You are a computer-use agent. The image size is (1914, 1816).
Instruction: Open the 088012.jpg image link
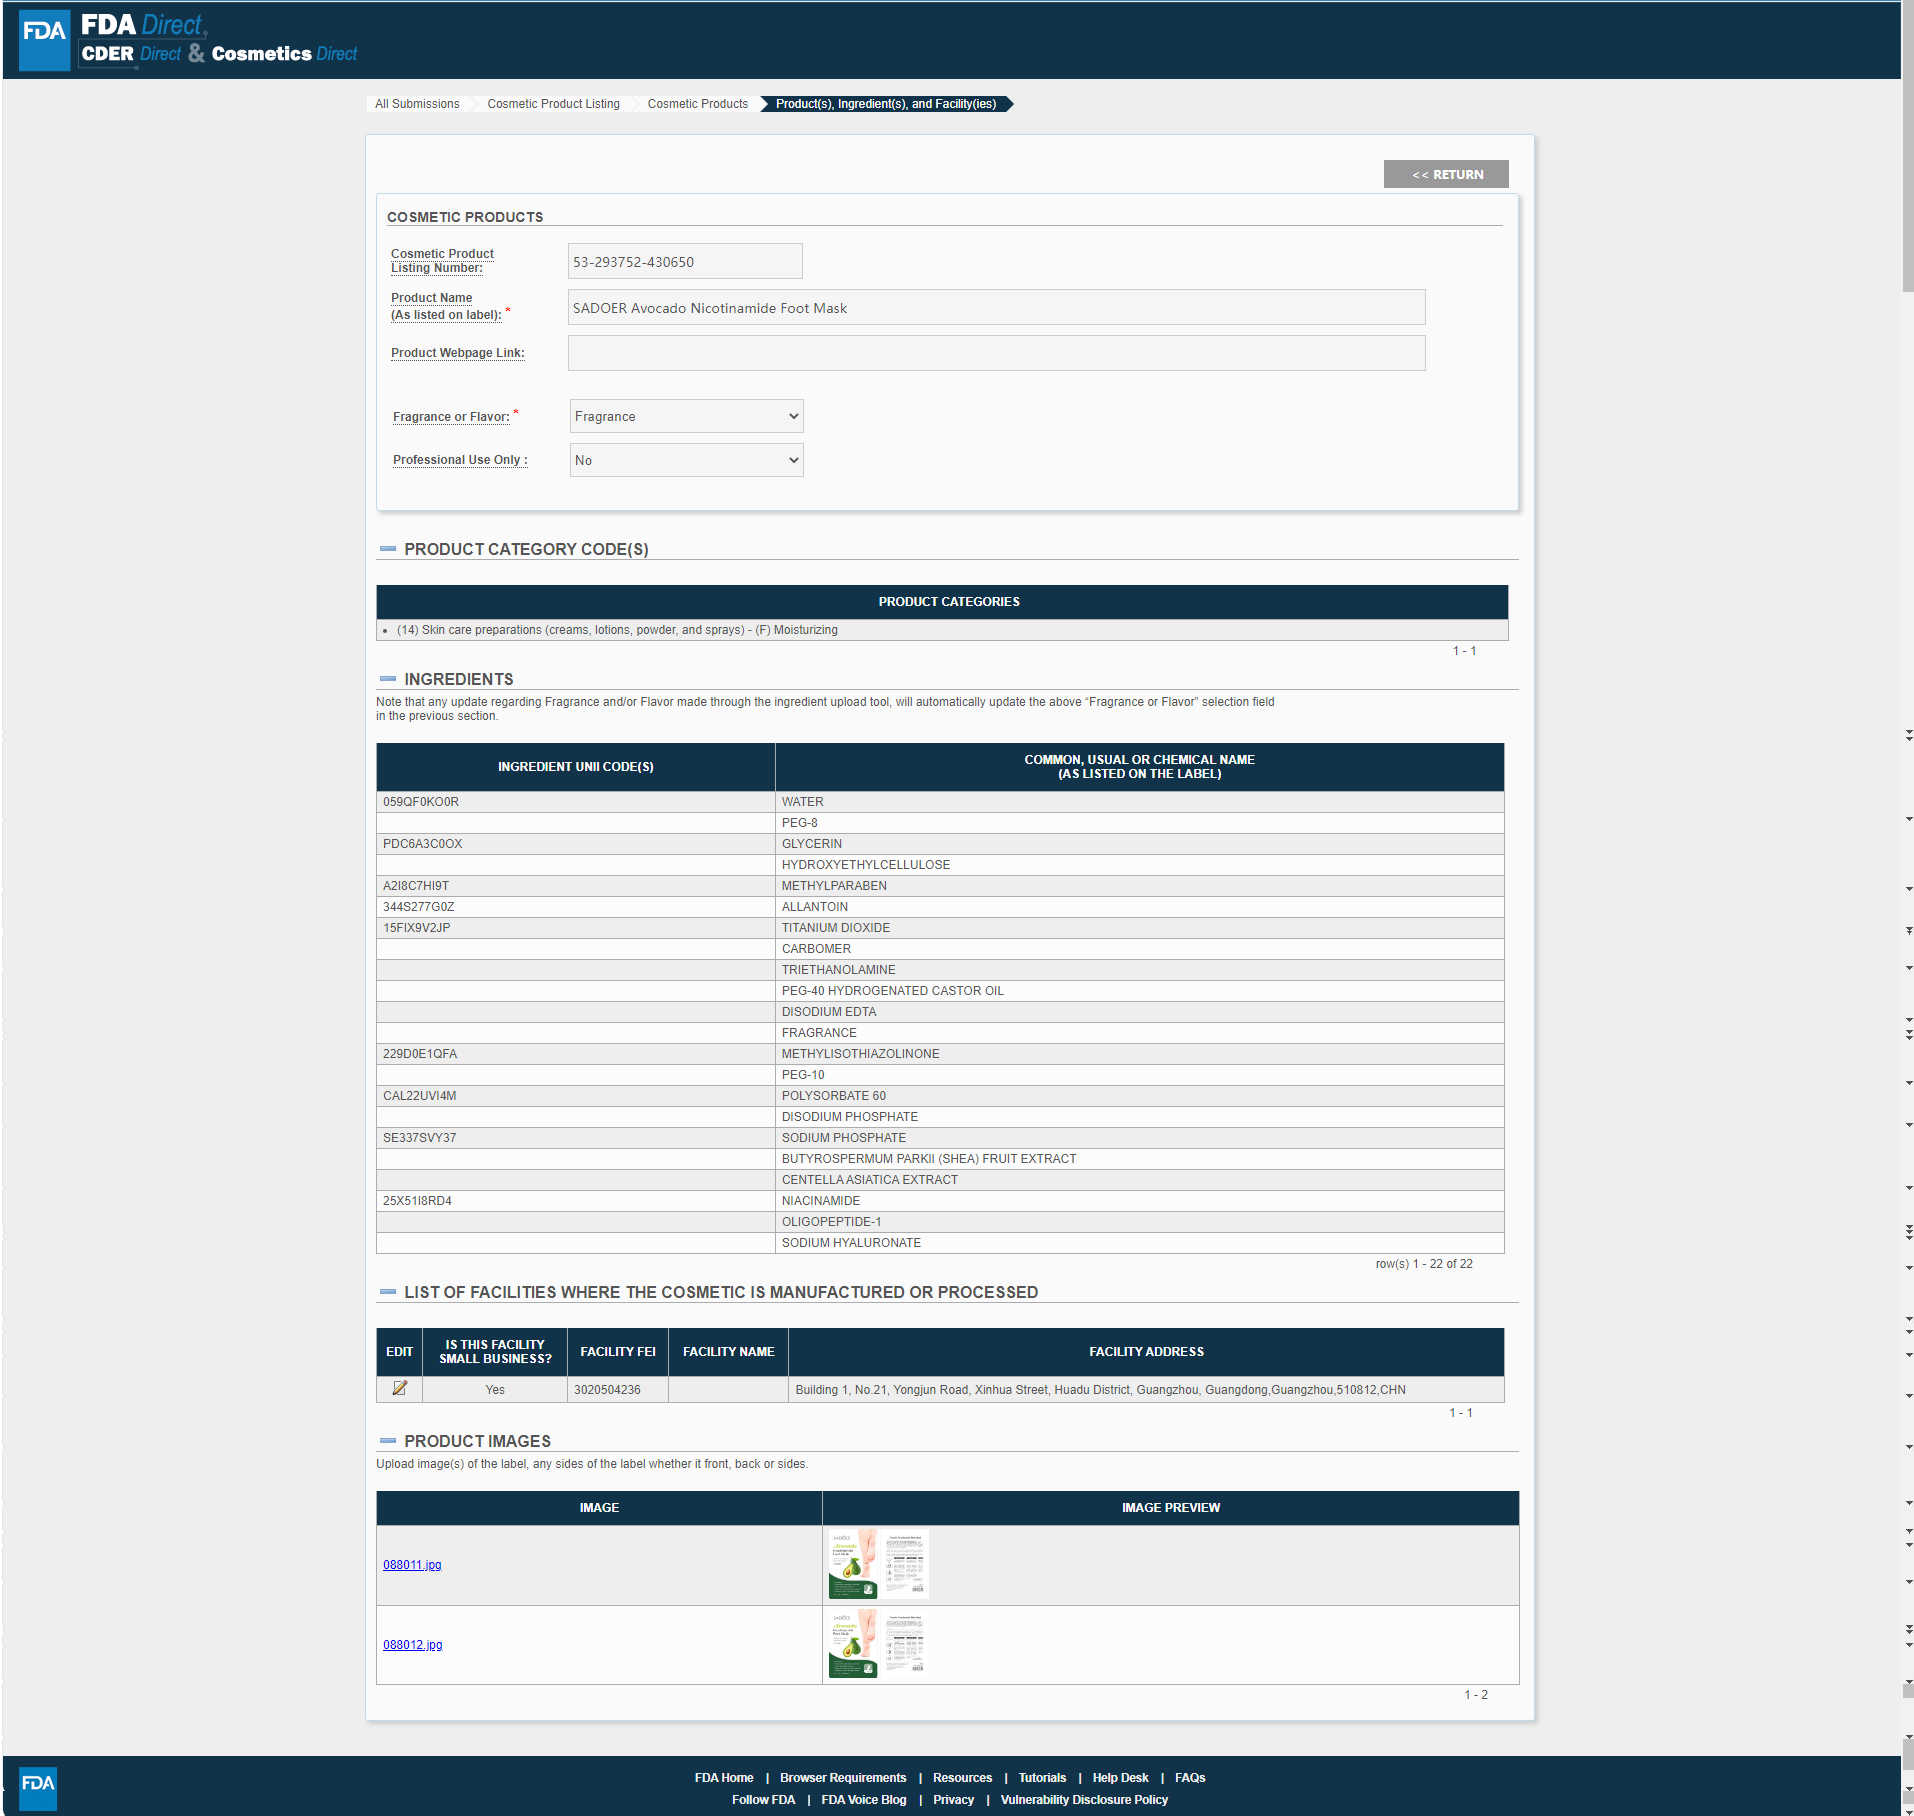(412, 1645)
